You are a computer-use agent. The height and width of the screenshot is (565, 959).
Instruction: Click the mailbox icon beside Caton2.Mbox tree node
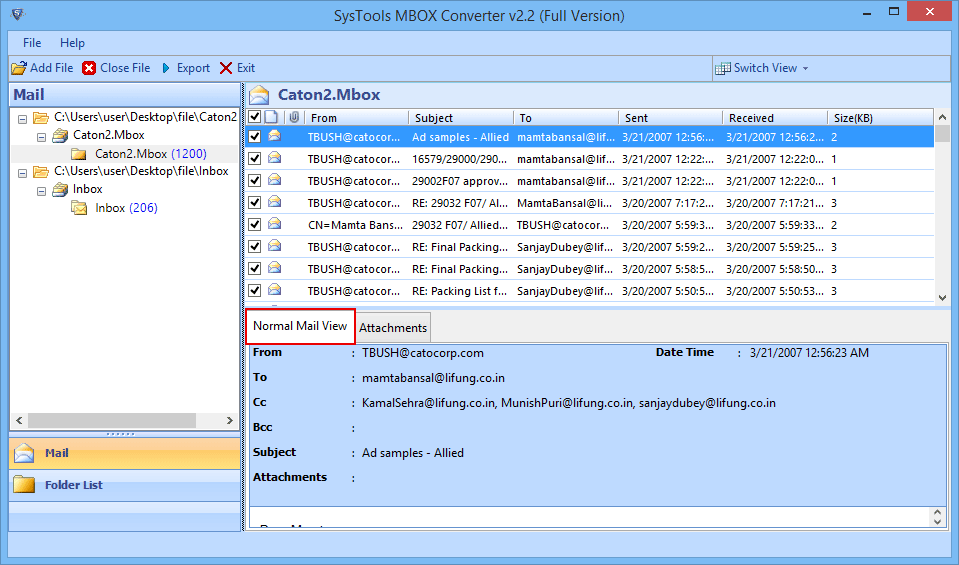[60, 135]
